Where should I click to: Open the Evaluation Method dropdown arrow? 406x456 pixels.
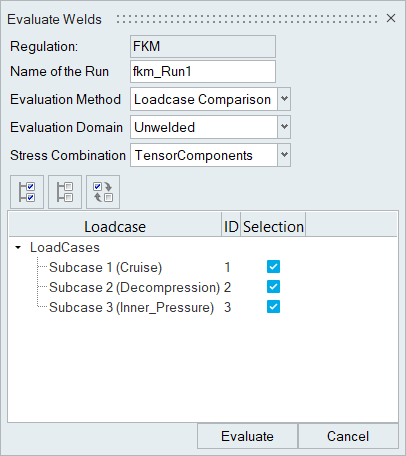284,99
